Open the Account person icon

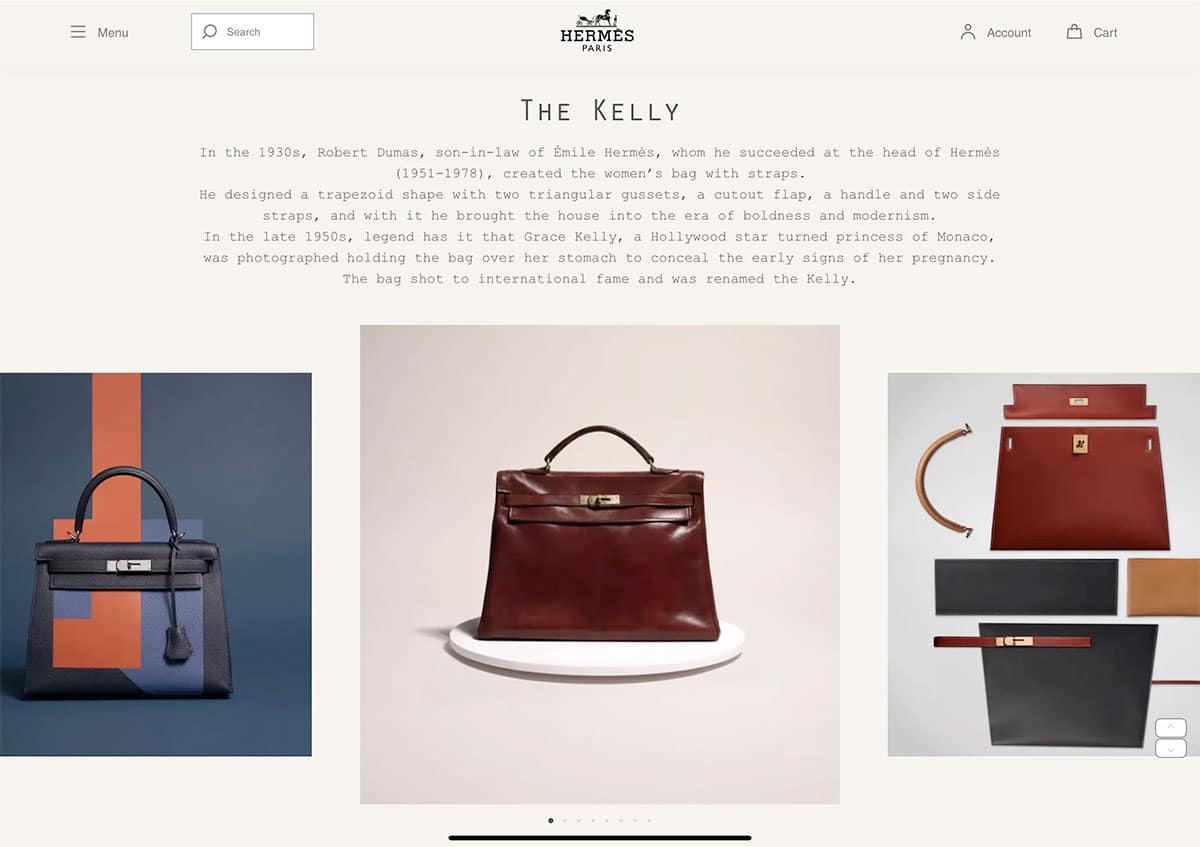click(967, 32)
